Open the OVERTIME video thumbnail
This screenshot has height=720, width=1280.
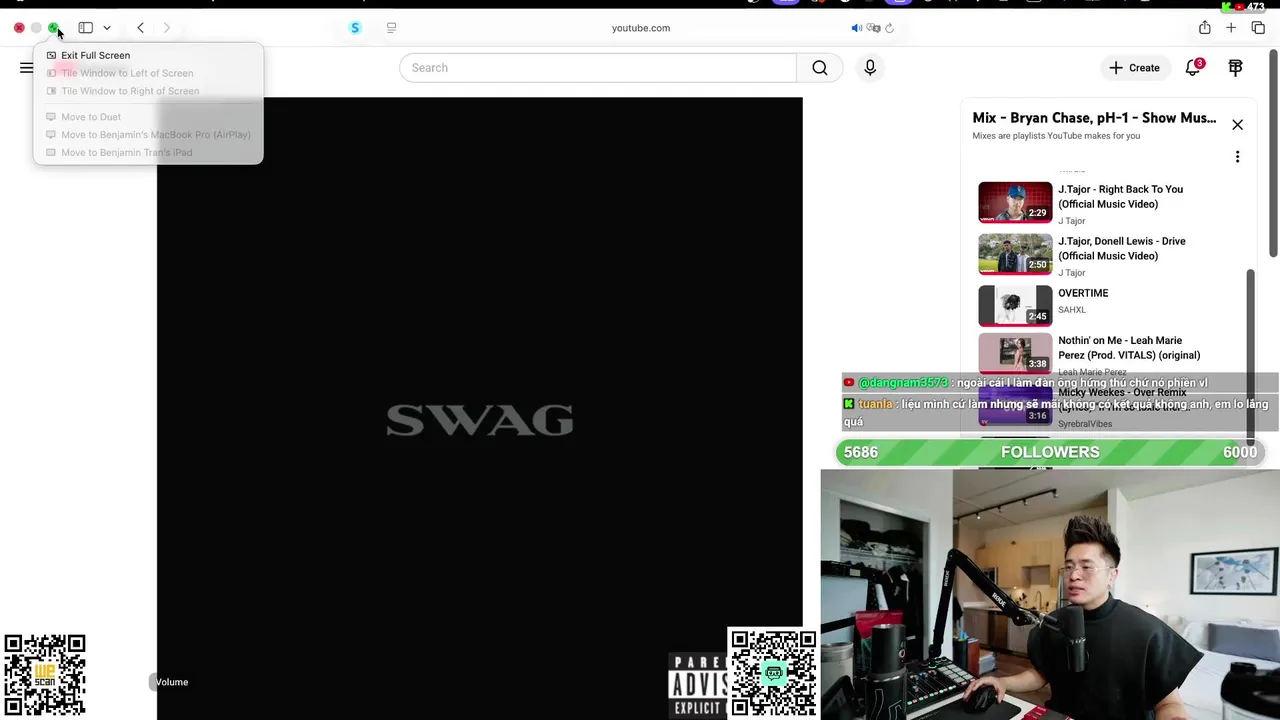(1015, 306)
